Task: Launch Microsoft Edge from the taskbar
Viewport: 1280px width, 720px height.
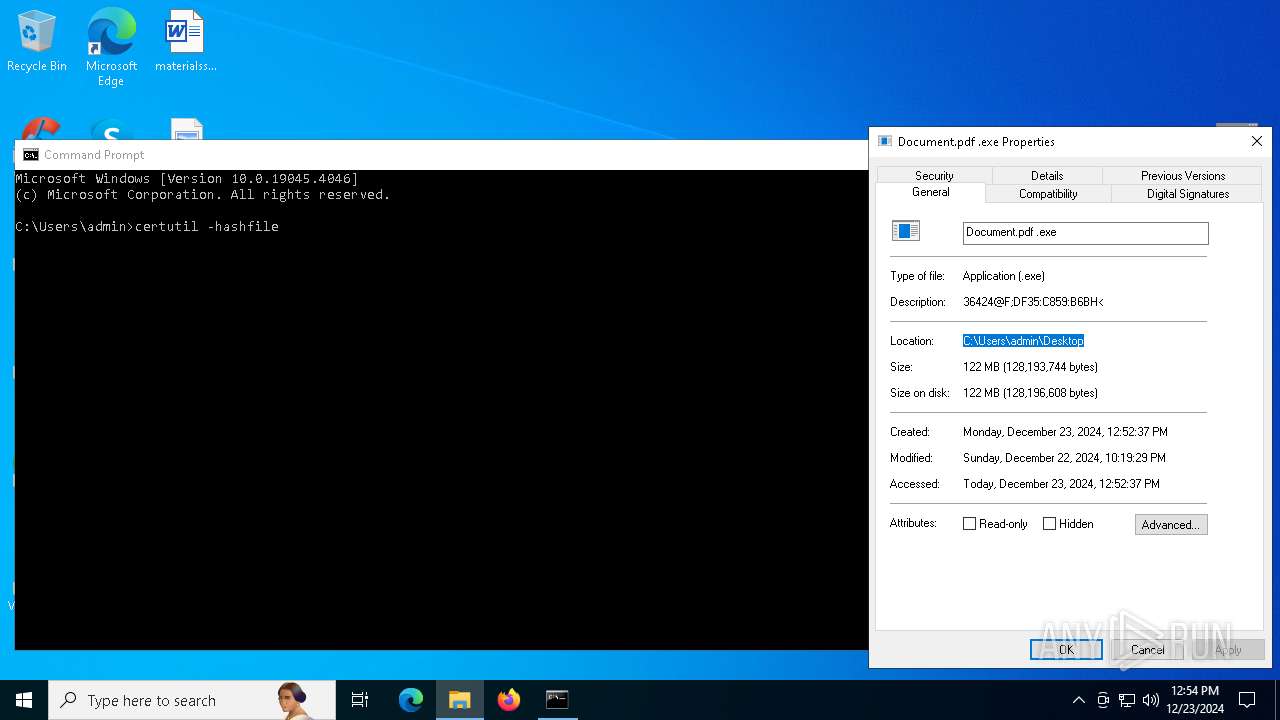Action: point(411,700)
